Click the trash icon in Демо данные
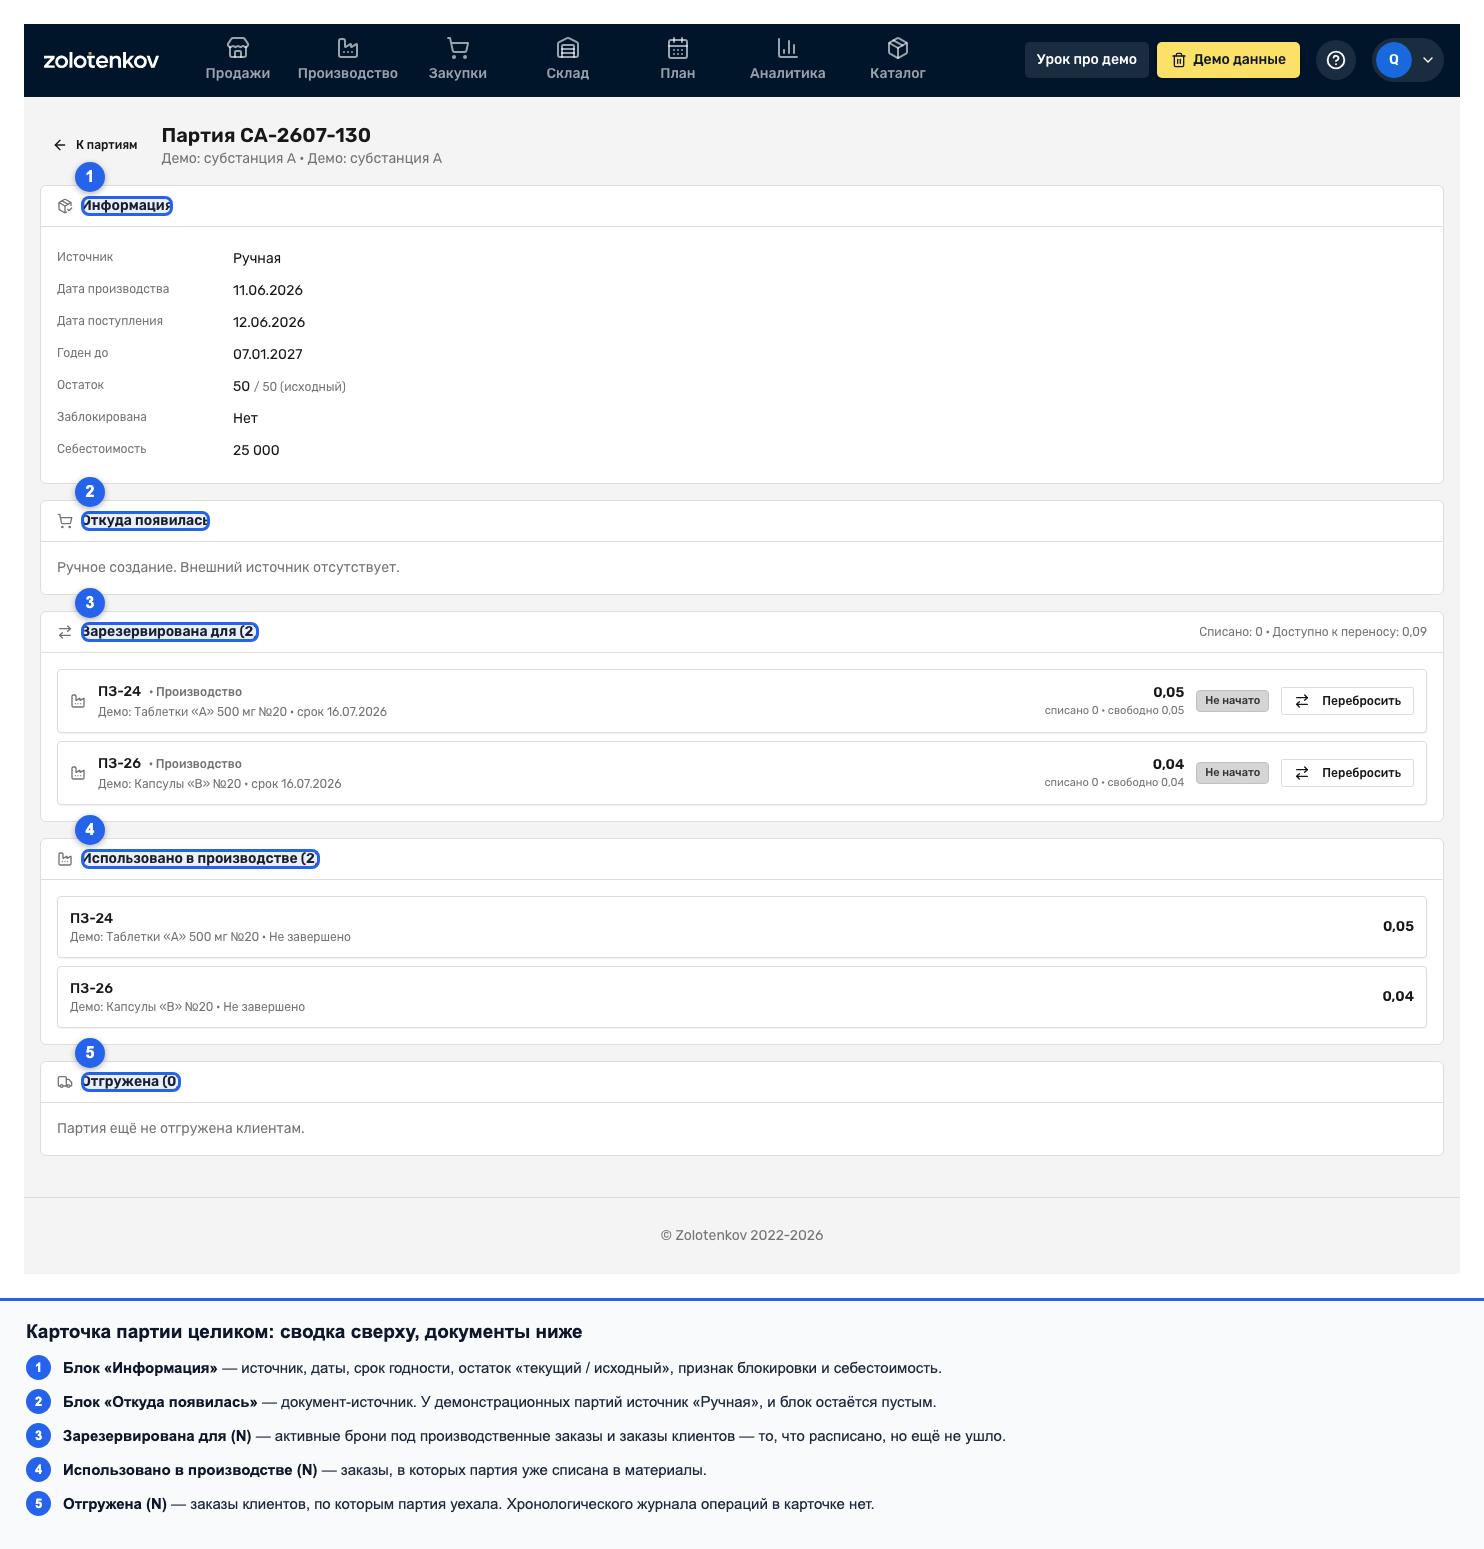Image resolution: width=1484 pixels, height=1549 pixels. point(1179,60)
